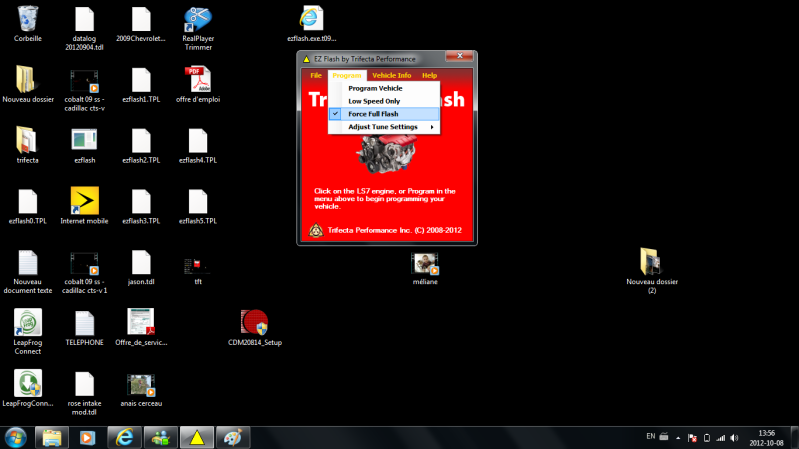This screenshot has height=449, width=799.
Task: Show hidden system tray icons
Action: [x=678, y=438]
